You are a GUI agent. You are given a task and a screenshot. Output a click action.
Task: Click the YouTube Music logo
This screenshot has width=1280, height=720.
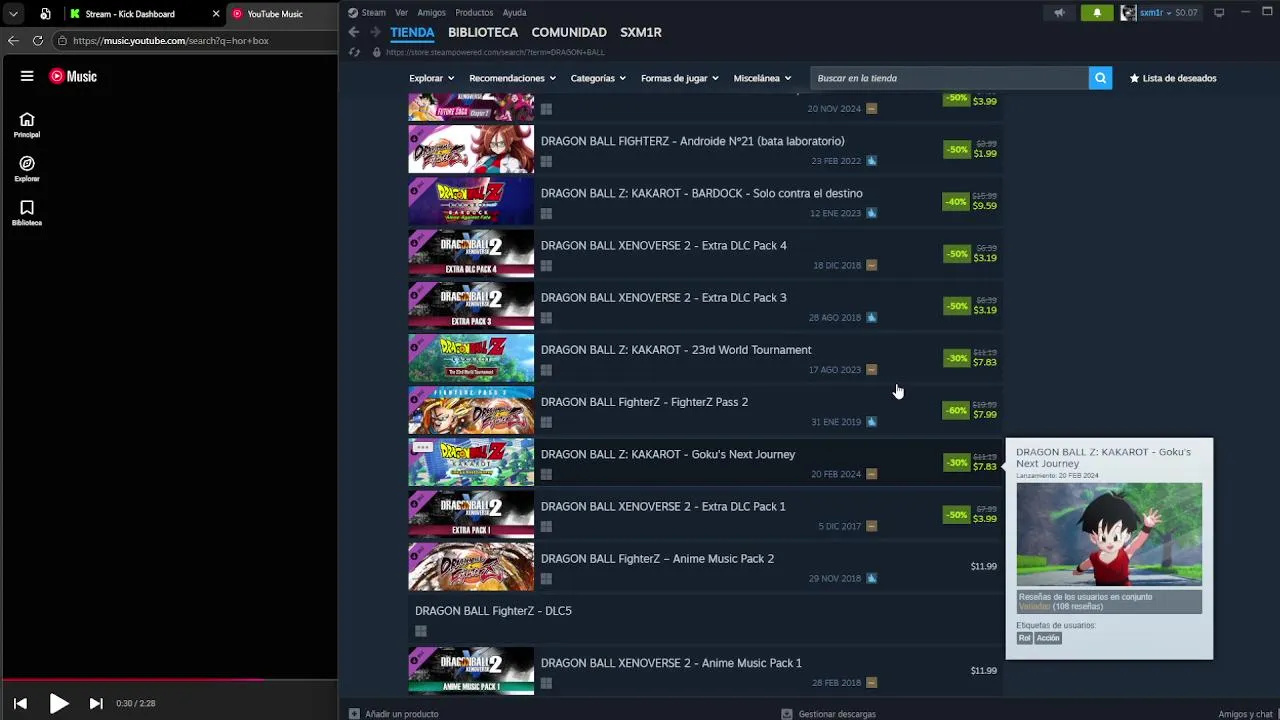73,76
